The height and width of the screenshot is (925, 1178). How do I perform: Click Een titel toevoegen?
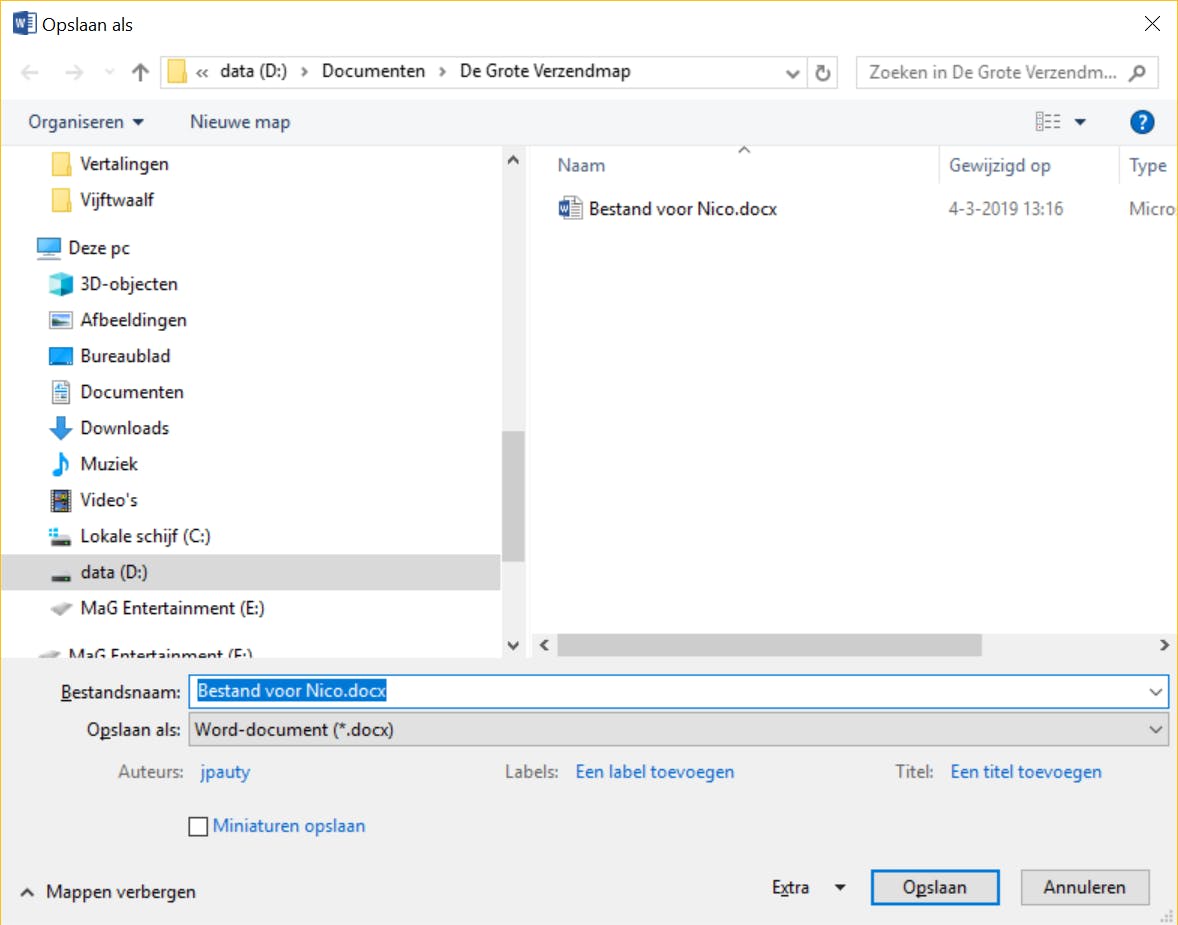click(x=1025, y=772)
